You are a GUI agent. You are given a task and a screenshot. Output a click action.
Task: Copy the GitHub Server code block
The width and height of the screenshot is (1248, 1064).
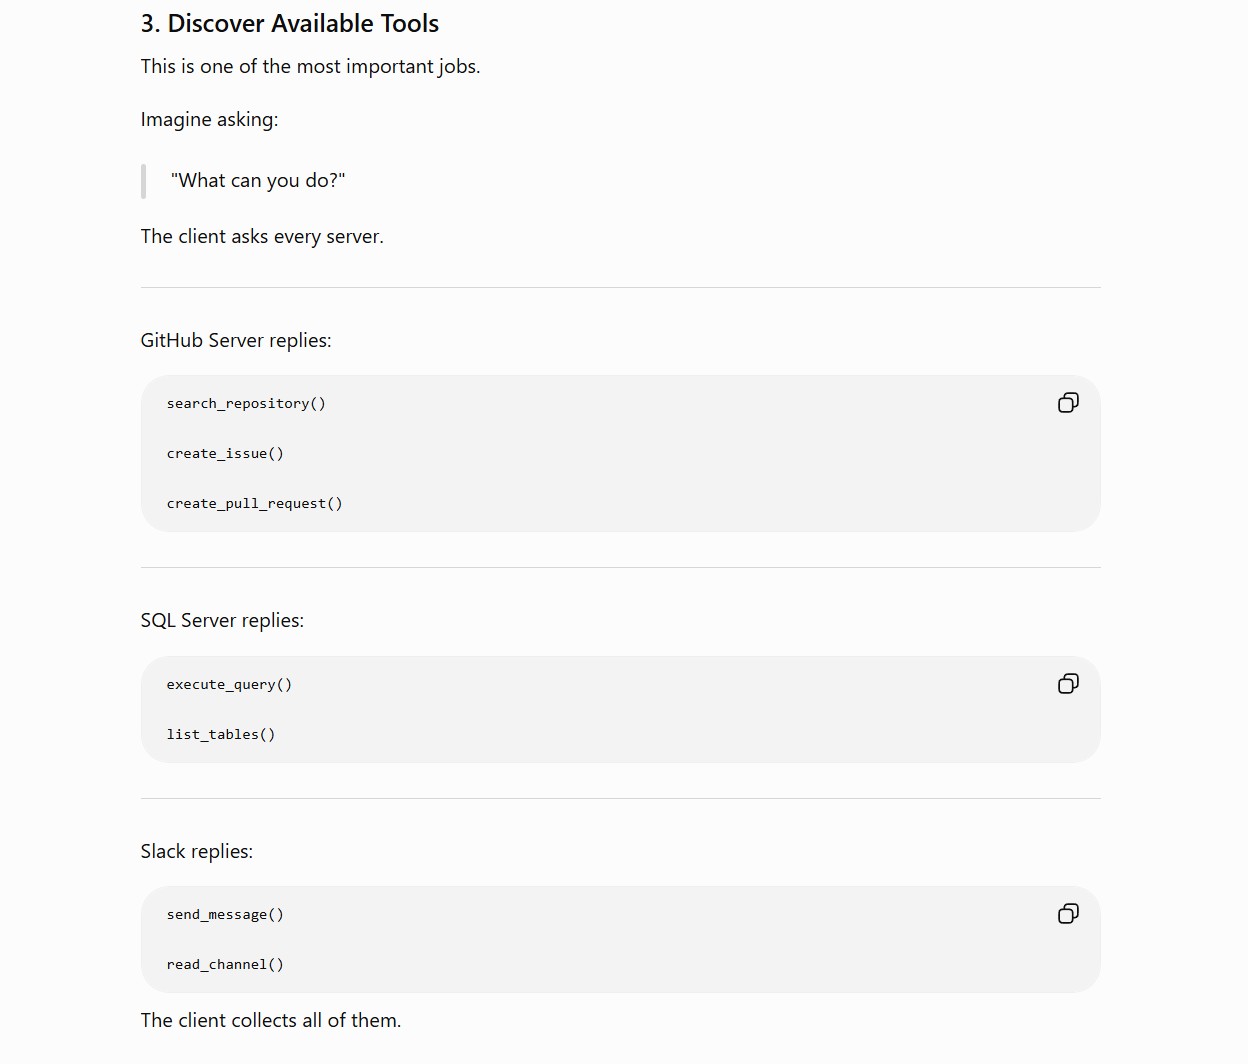pyautogui.click(x=1068, y=403)
